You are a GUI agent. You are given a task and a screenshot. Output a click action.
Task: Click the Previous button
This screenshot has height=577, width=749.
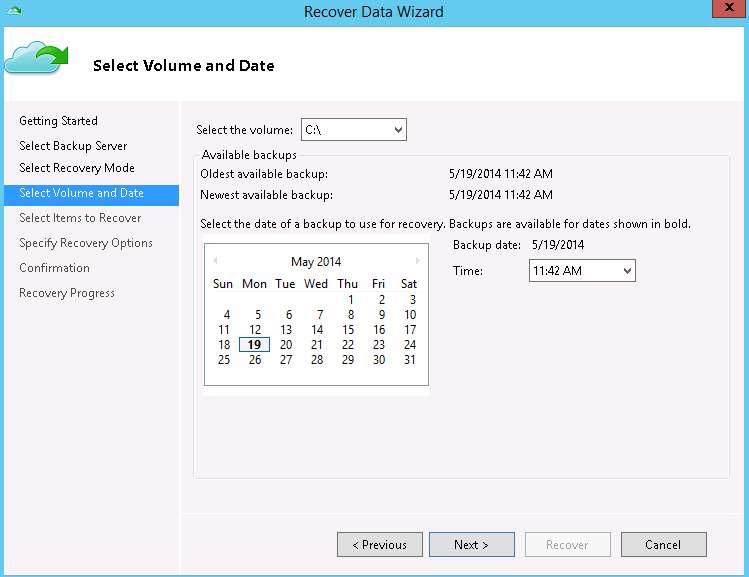pos(380,545)
